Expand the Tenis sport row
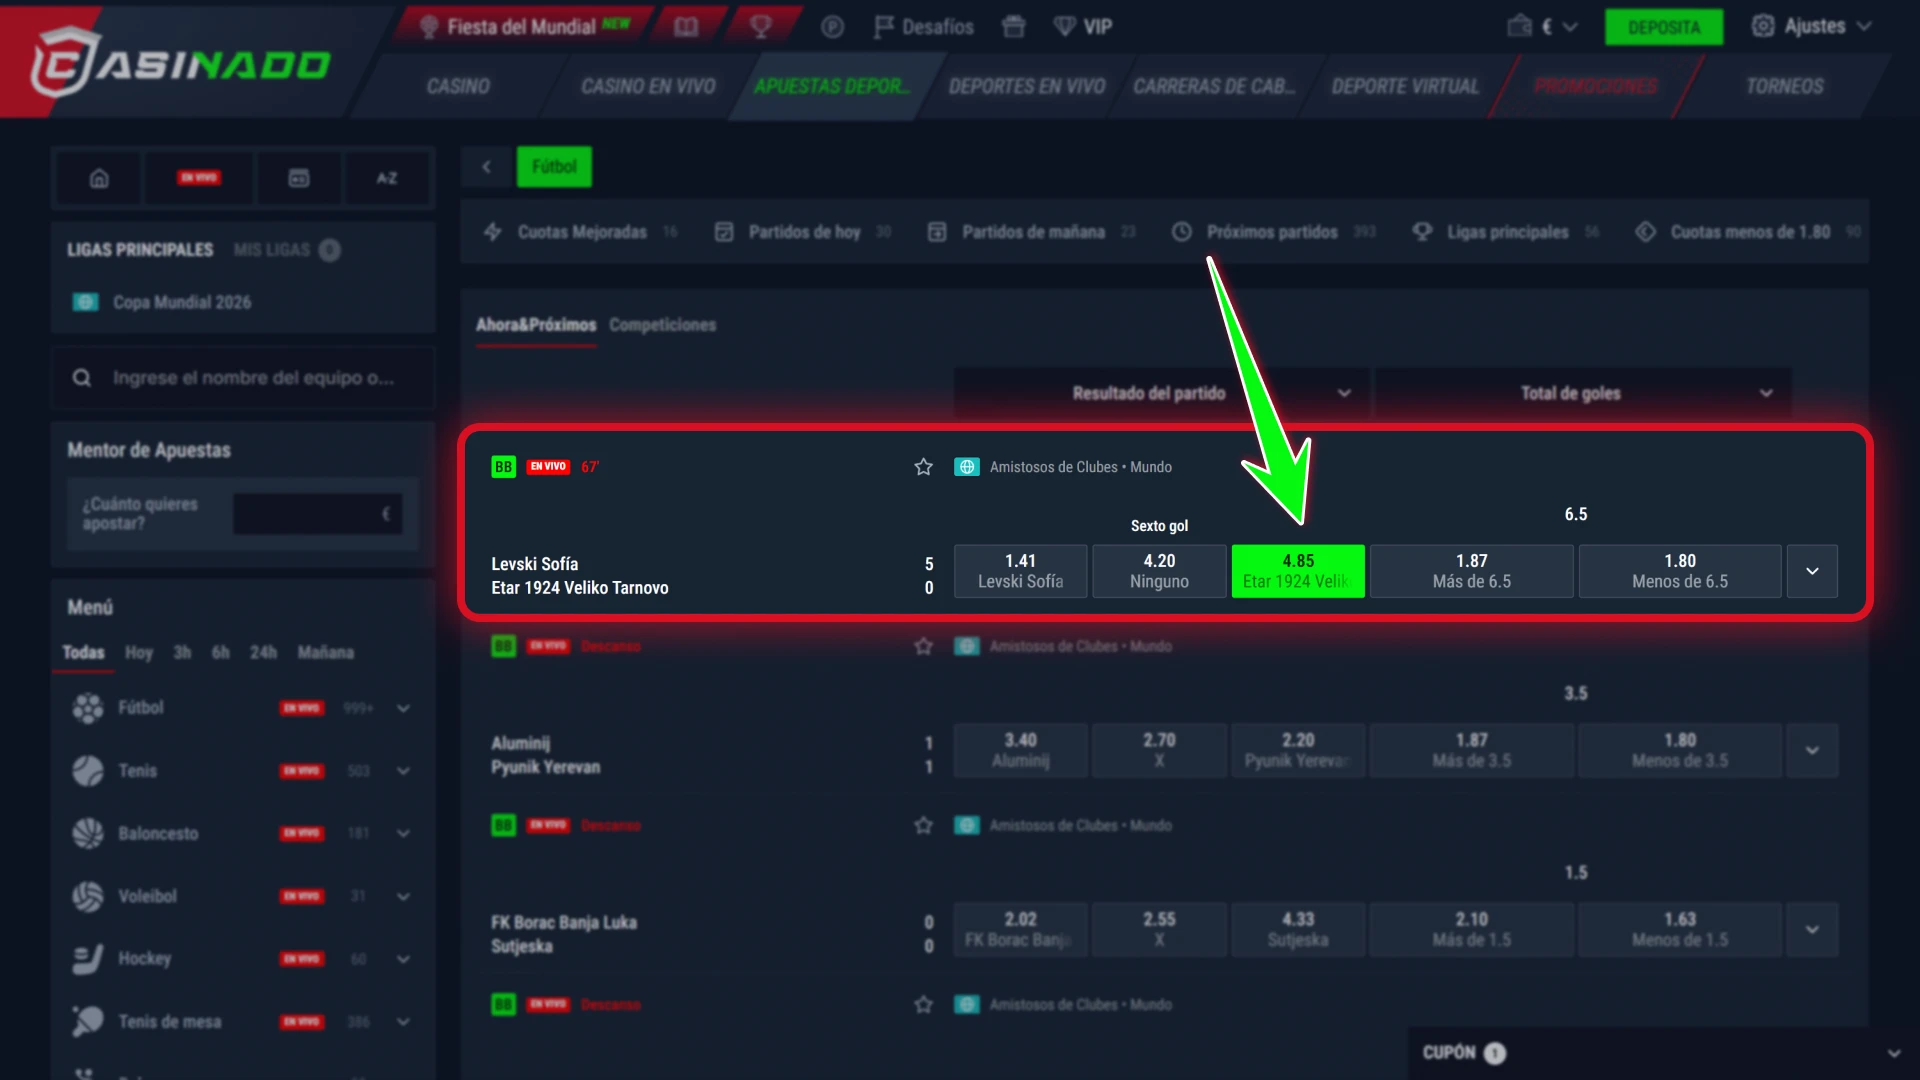The image size is (1920, 1080). [x=404, y=771]
